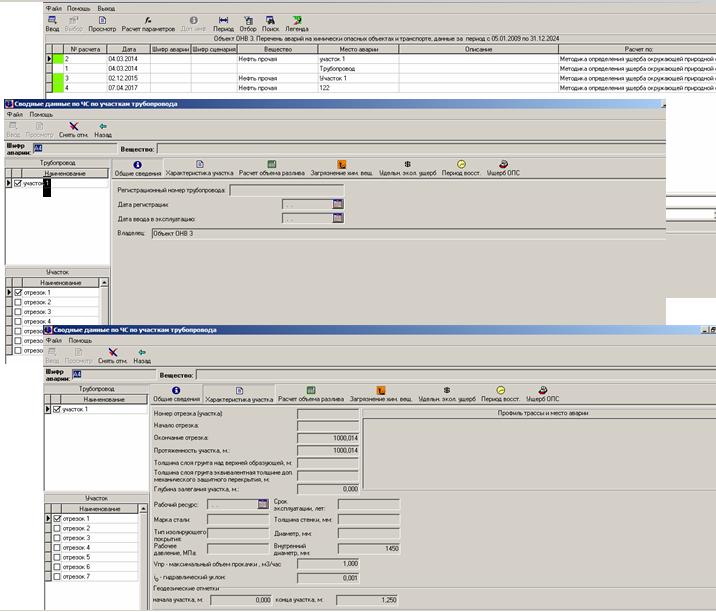The image size is (716, 612).
Task: Open Поиск search in top toolbar
Action: click(270, 24)
